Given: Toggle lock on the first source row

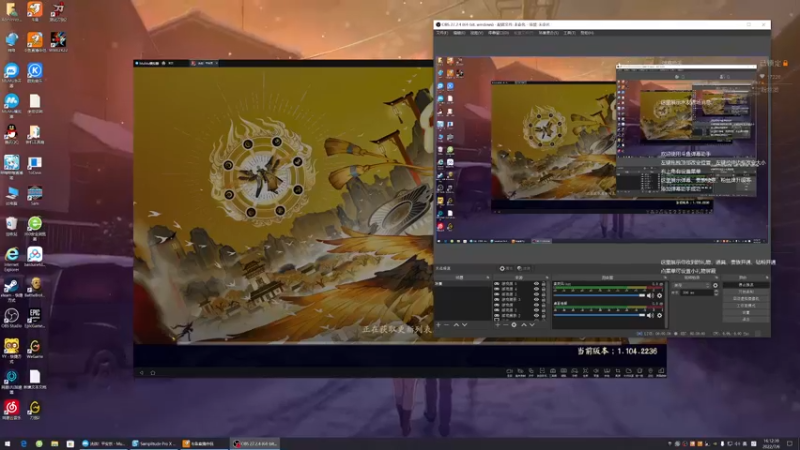Looking at the screenshot, I should coord(543,284).
